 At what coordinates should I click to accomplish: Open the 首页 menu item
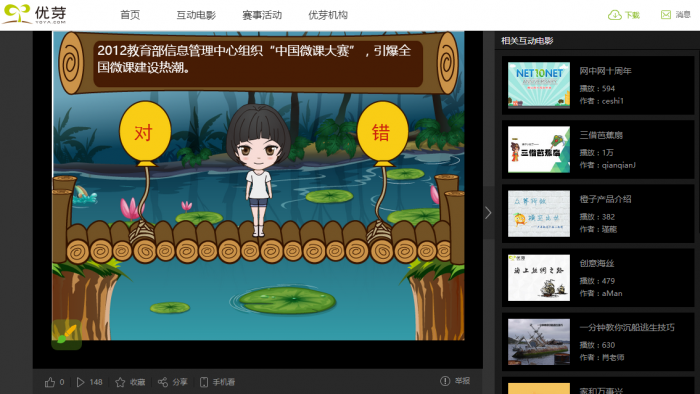click(x=130, y=15)
